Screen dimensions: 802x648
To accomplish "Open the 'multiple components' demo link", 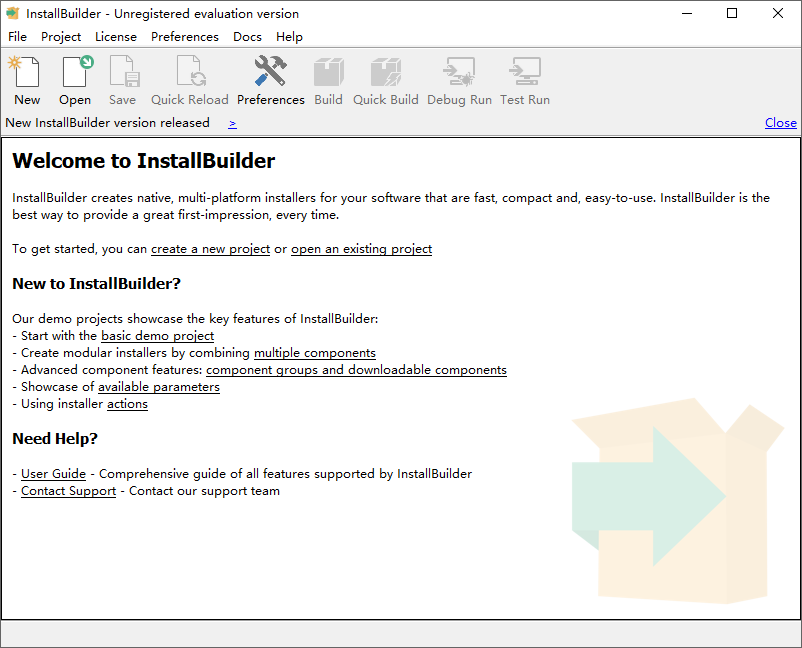I will (x=315, y=353).
